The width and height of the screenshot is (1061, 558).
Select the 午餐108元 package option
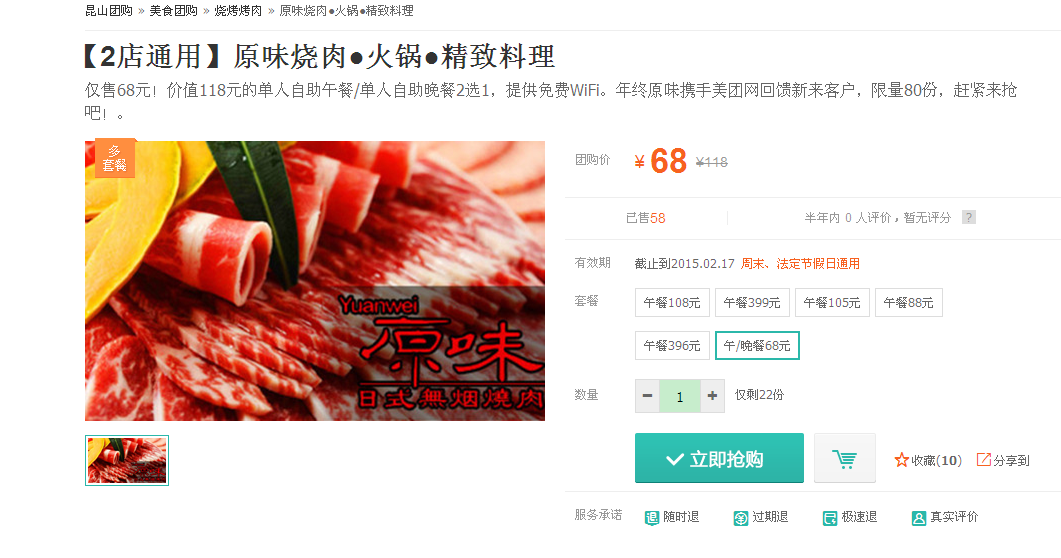coord(672,302)
